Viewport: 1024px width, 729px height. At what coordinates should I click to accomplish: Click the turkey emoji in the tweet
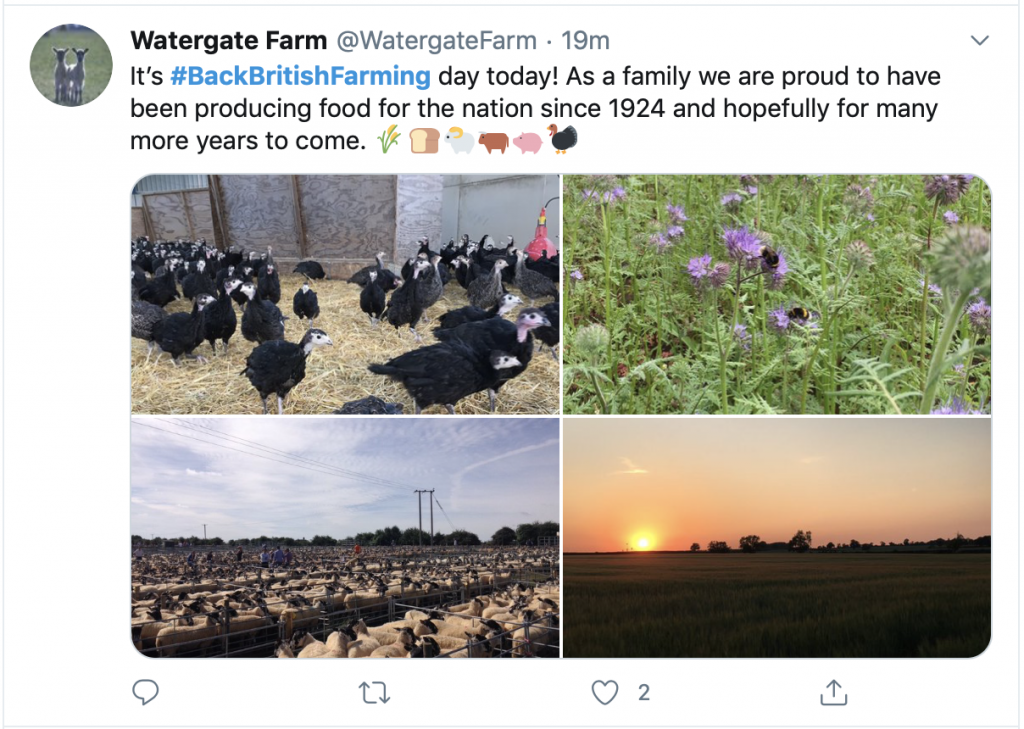point(562,140)
